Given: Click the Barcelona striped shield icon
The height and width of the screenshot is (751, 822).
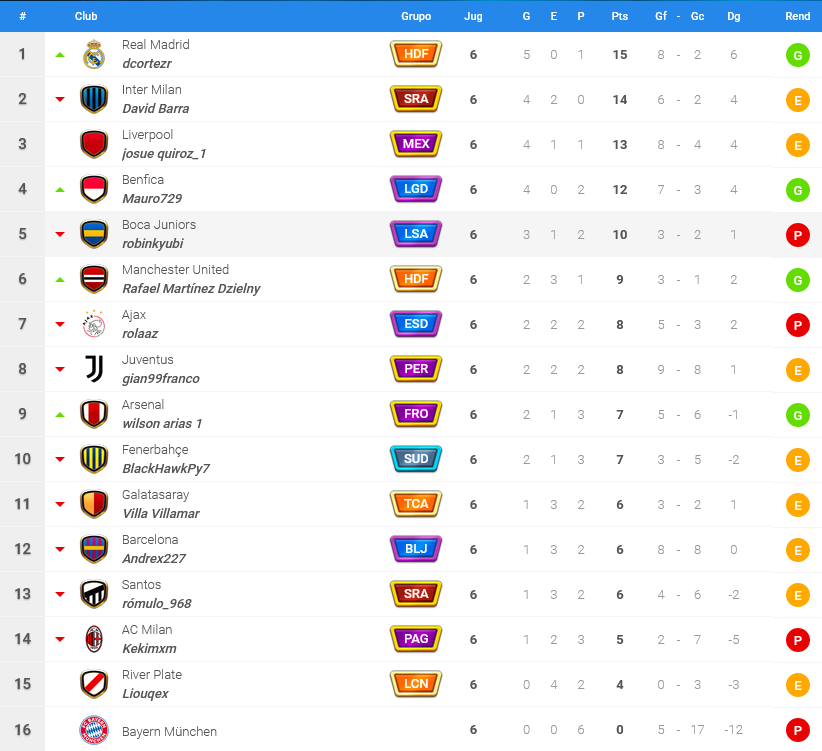Looking at the screenshot, I should tap(94, 549).
